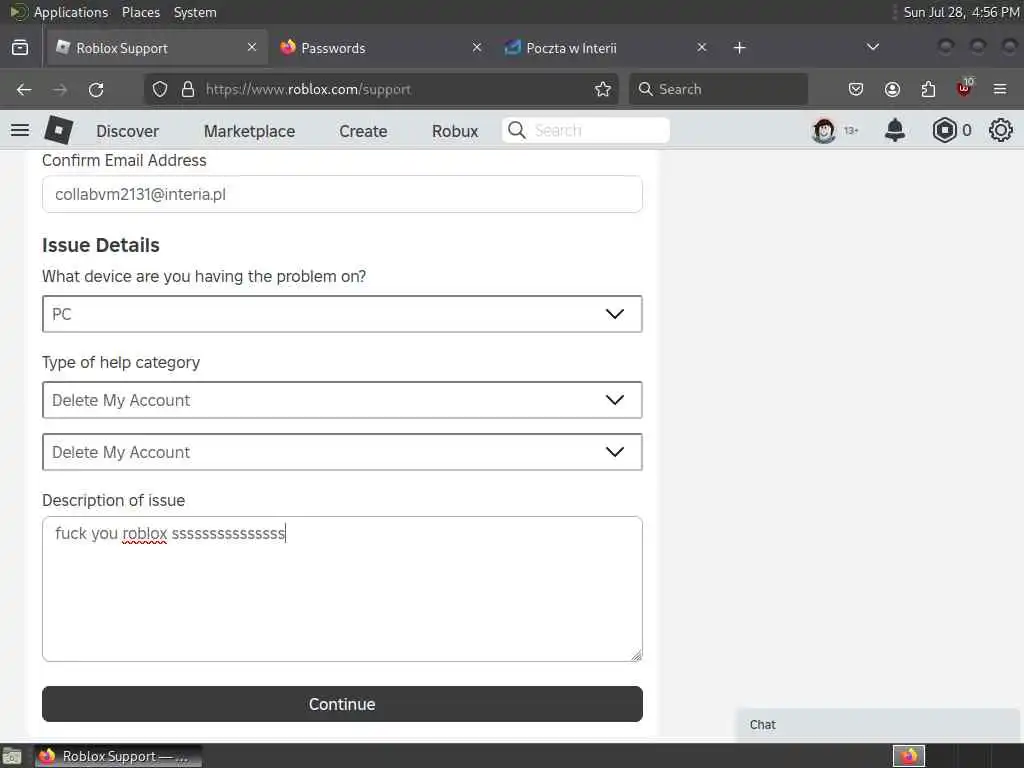This screenshot has height=768, width=1024.
Task: Reload the current page
Action: click(96, 89)
